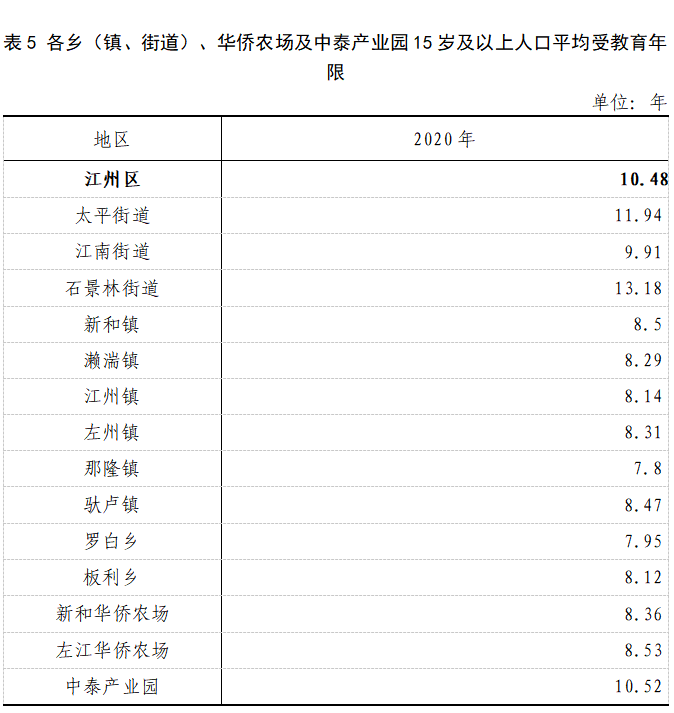Click the value 9.91
674x713 pixels.
tap(643, 252)
